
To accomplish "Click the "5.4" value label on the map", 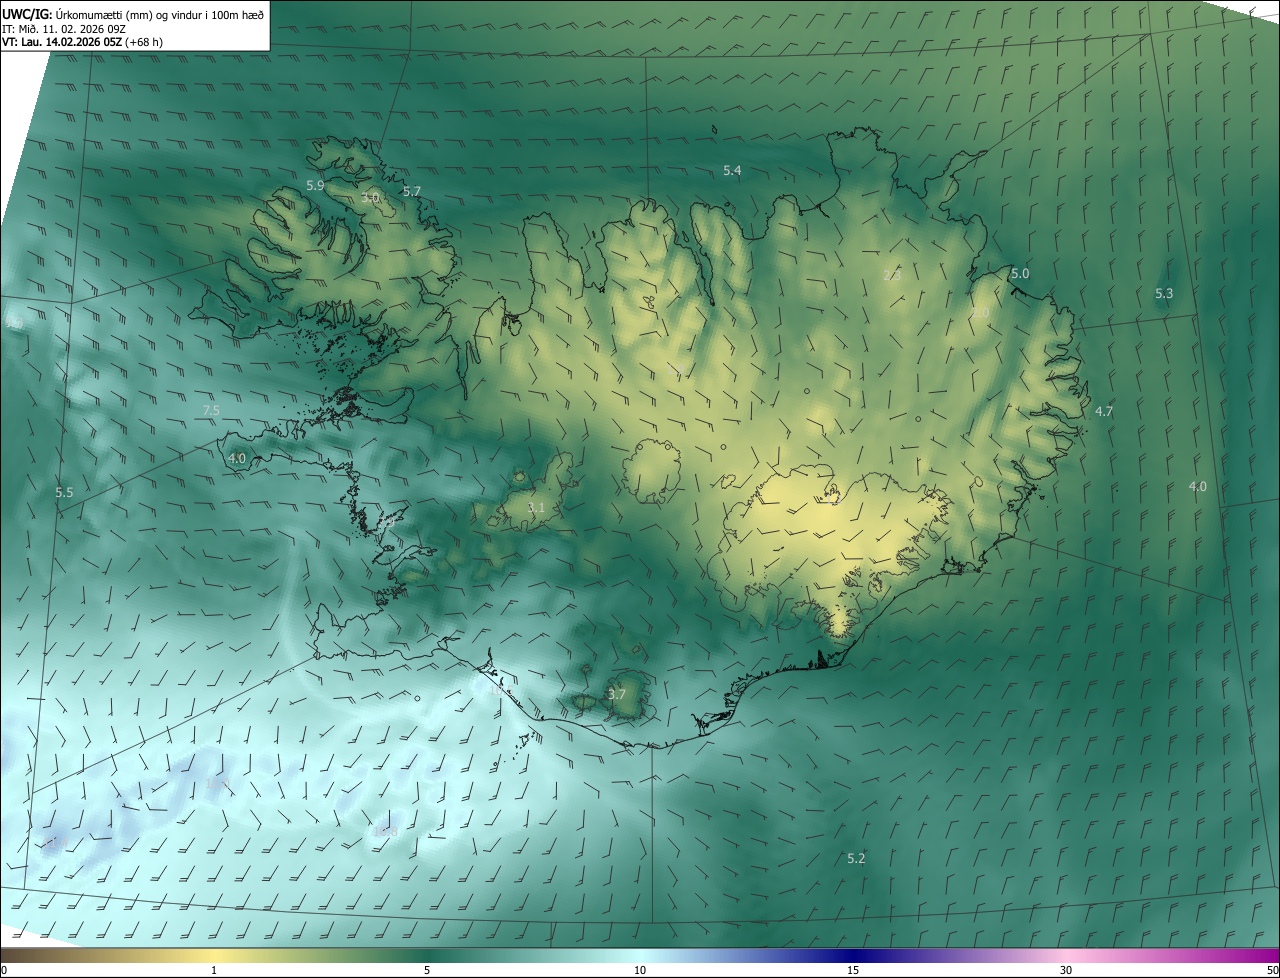I will [x=732, y=171].
